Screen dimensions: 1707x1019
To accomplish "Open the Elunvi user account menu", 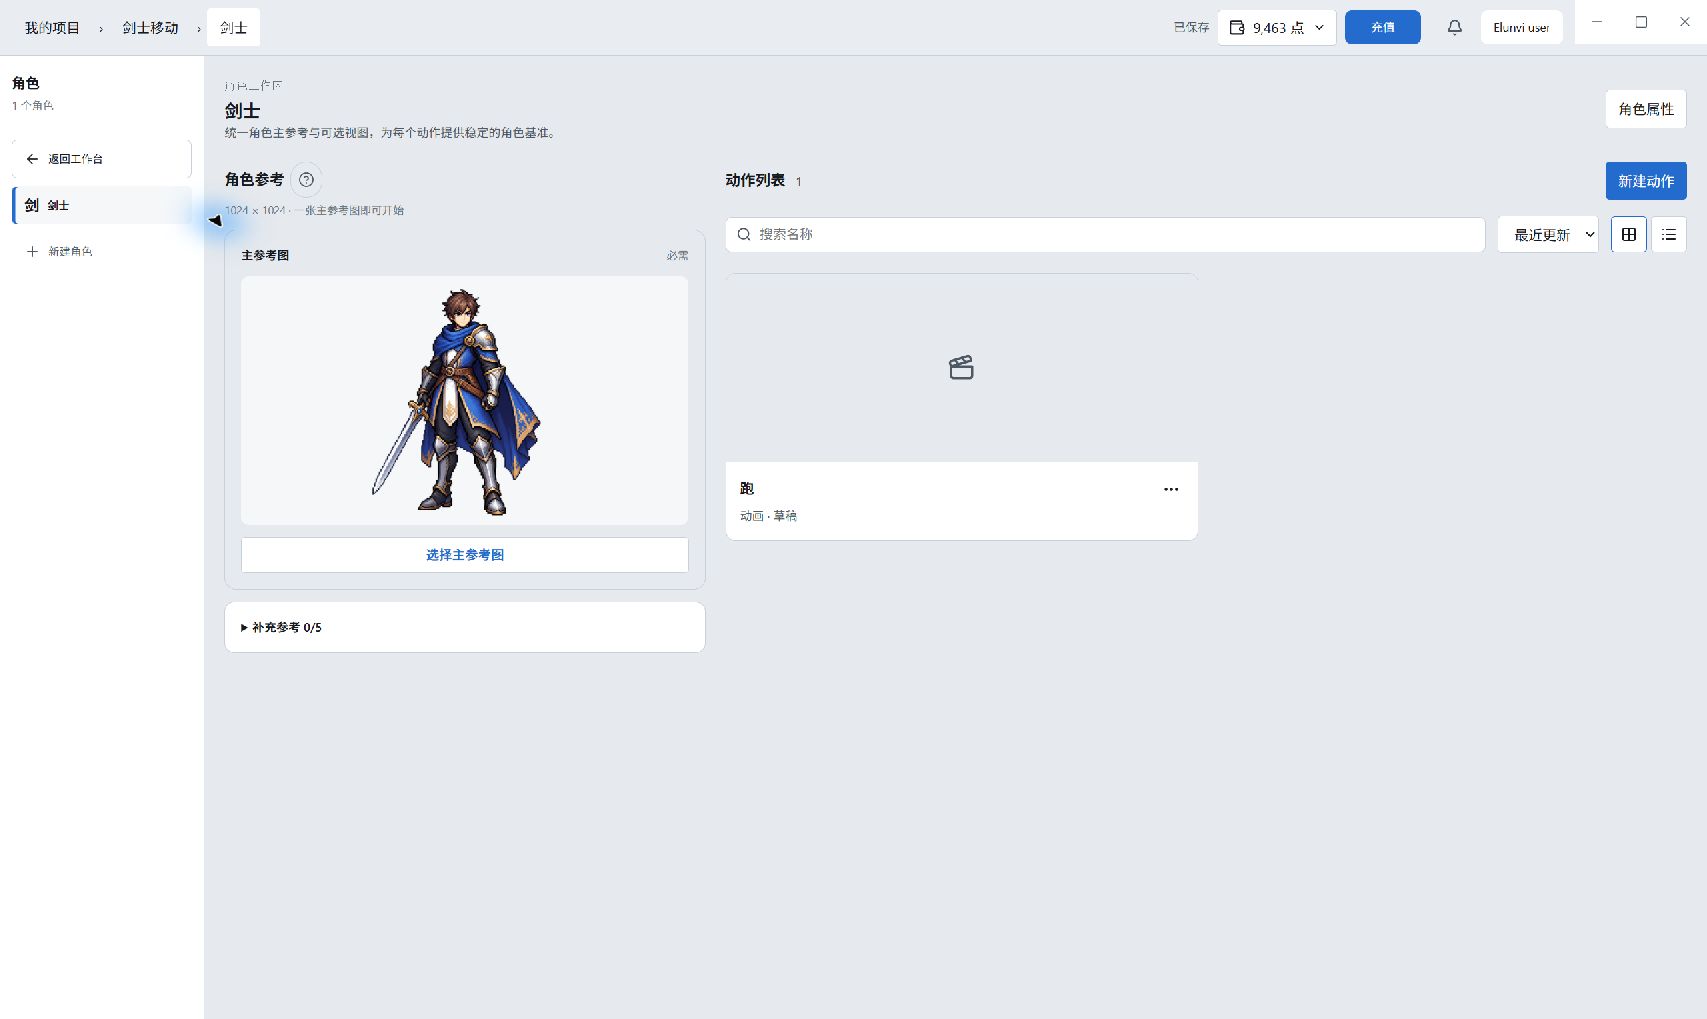I will pos(1521,27).
